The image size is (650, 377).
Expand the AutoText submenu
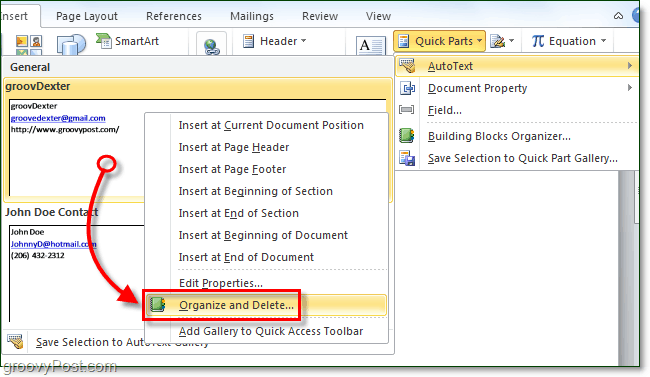(x=517, y=66)
